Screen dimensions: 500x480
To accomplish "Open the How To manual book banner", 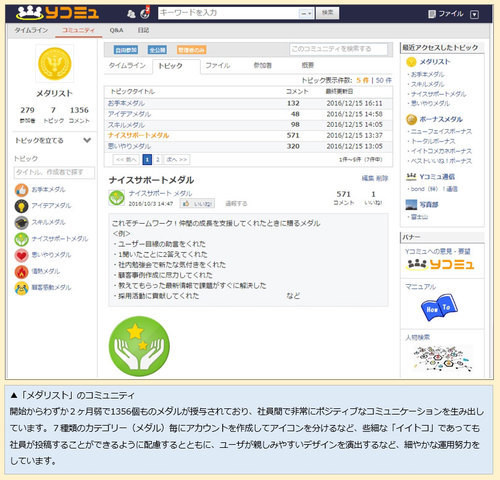I will (439, 307).
